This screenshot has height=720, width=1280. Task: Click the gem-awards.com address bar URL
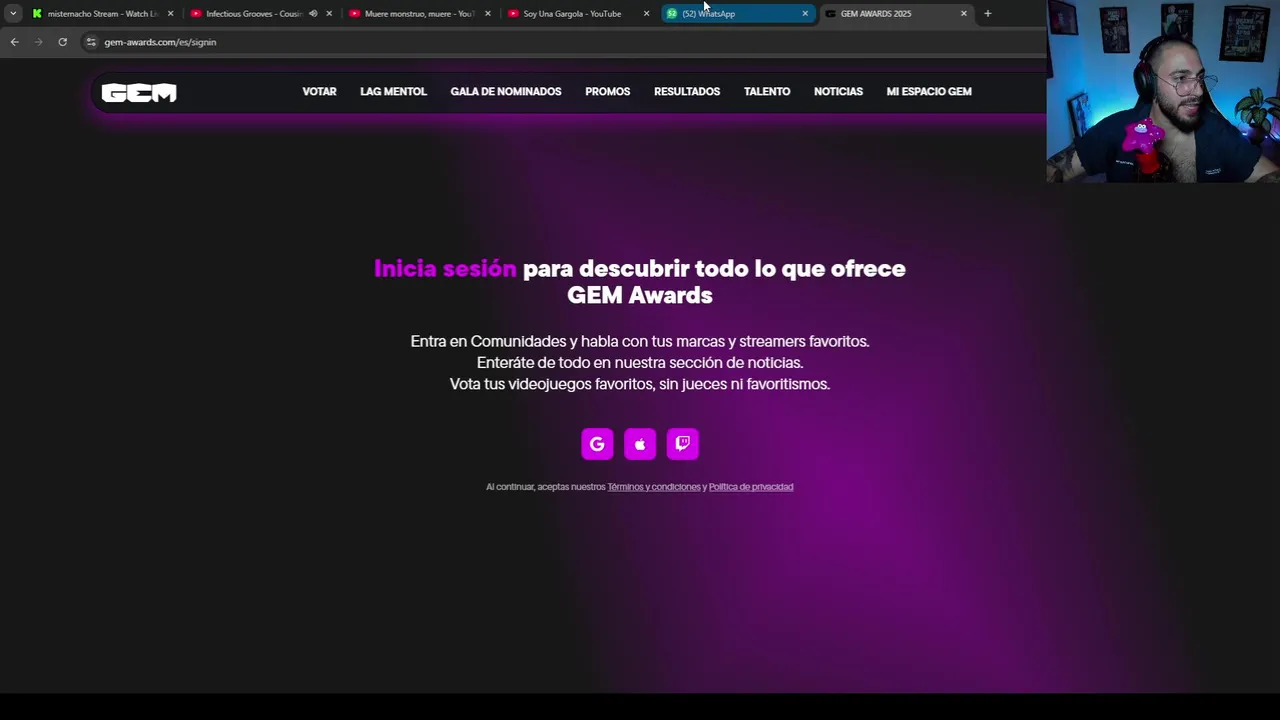(160, 42)
